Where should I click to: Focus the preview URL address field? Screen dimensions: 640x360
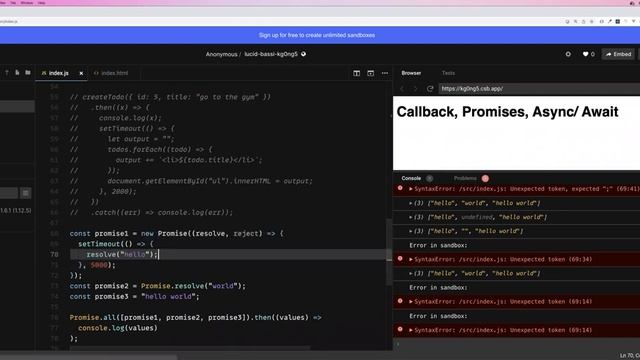click(539, 89)
